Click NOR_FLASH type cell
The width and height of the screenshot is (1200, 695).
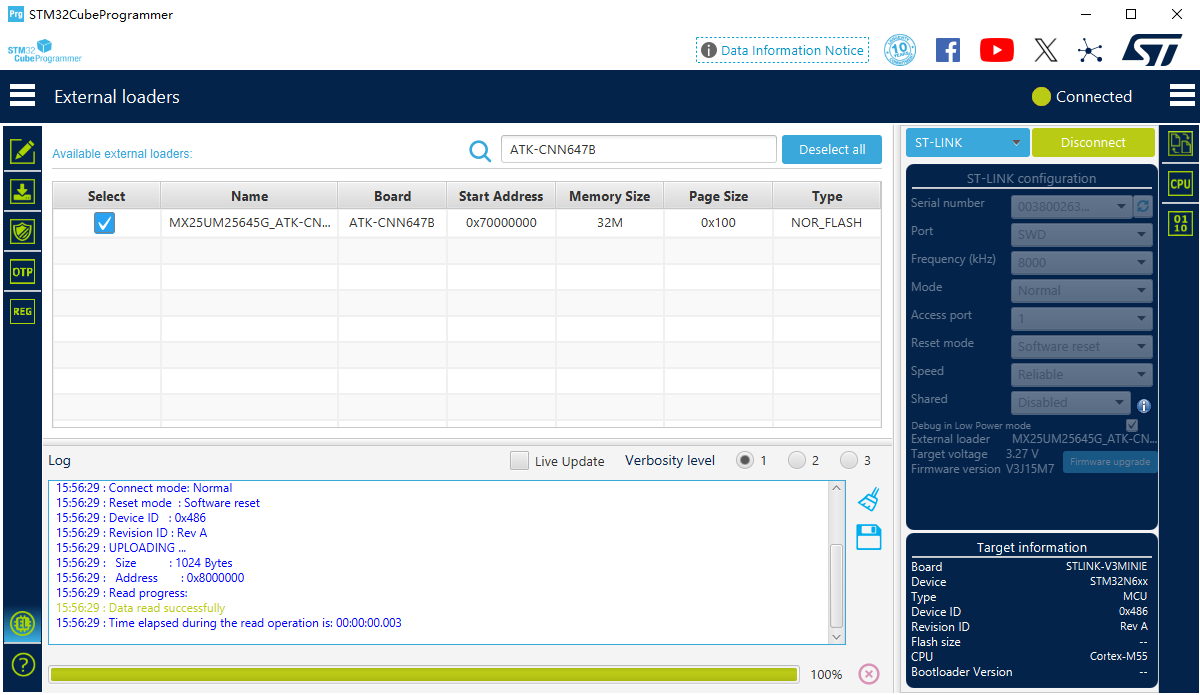coord(827,223)
